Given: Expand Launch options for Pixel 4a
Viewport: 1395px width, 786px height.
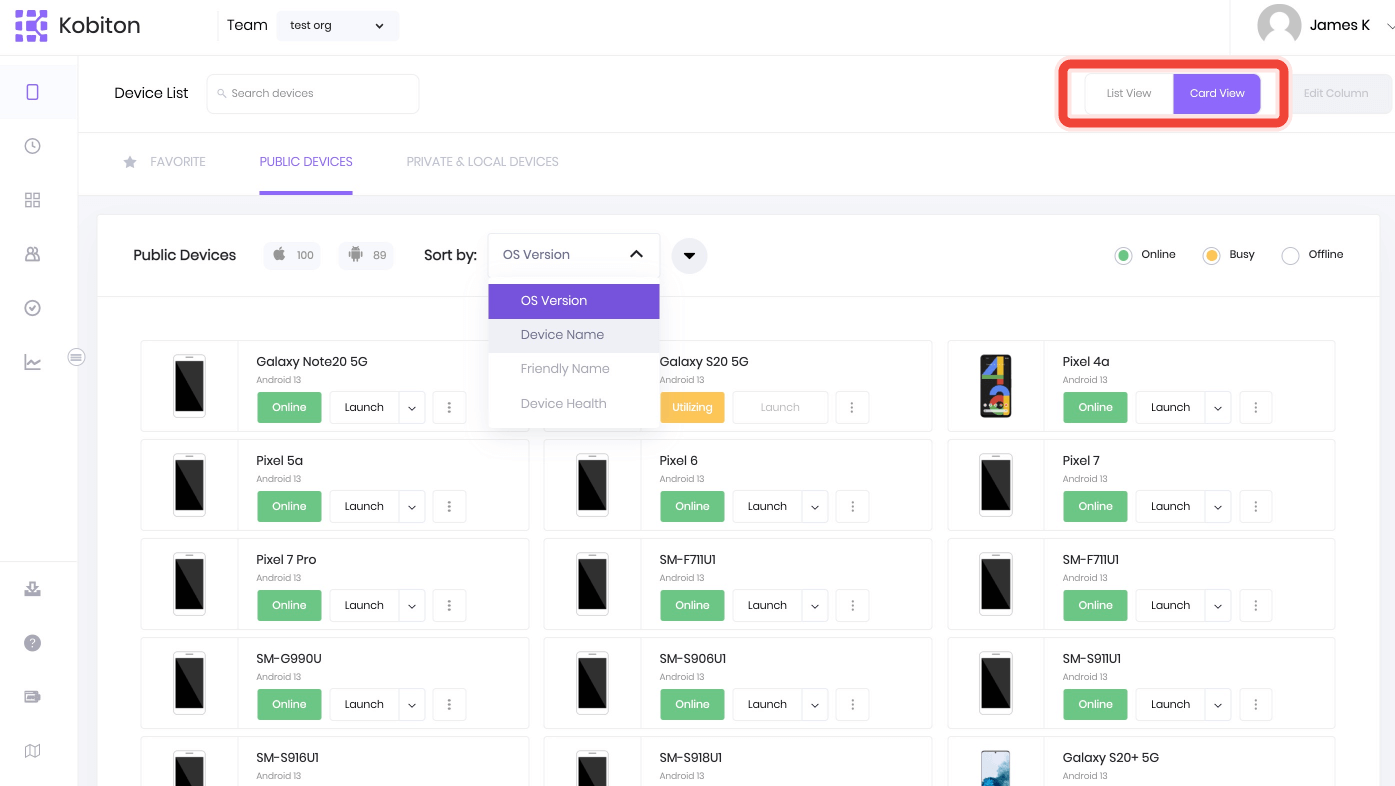Looking at the screenshot, I should tap(1218, 407).
